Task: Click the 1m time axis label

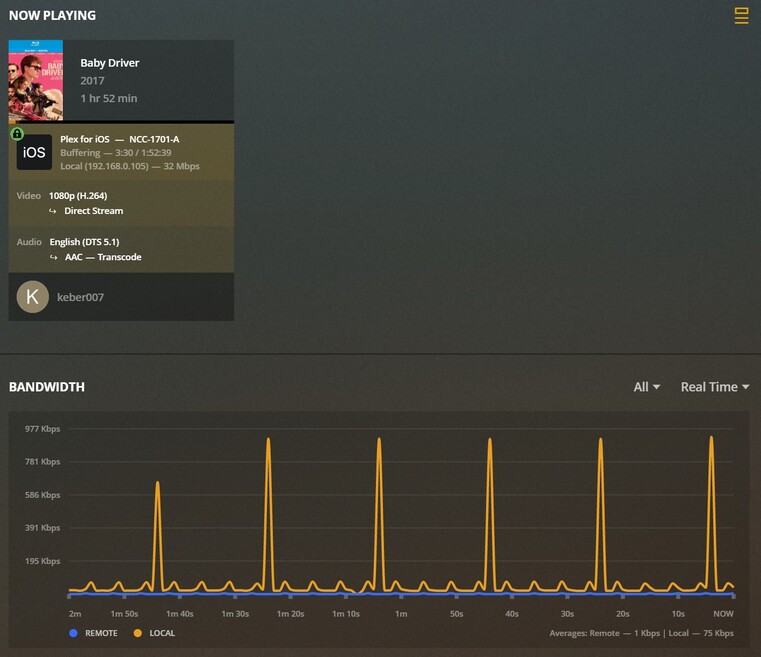Action: tap(401, 614)
